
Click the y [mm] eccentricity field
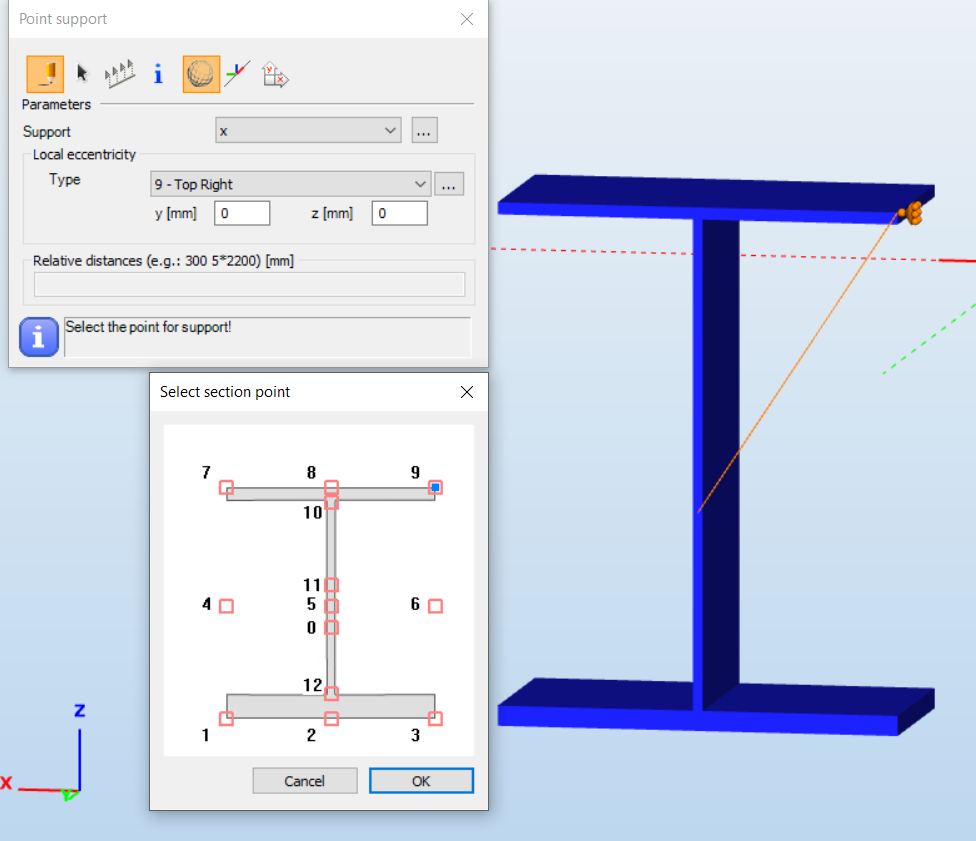point(242,213)
